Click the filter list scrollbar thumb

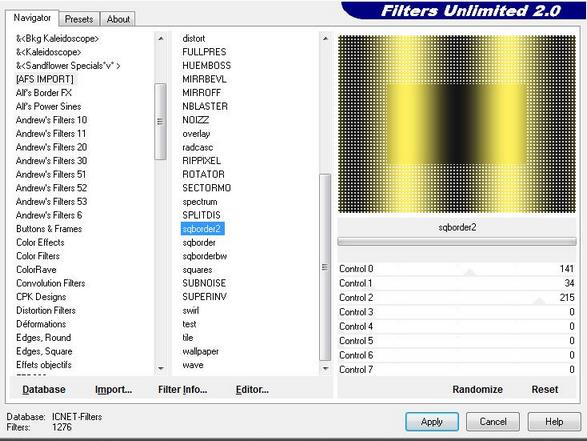point(325,267)
